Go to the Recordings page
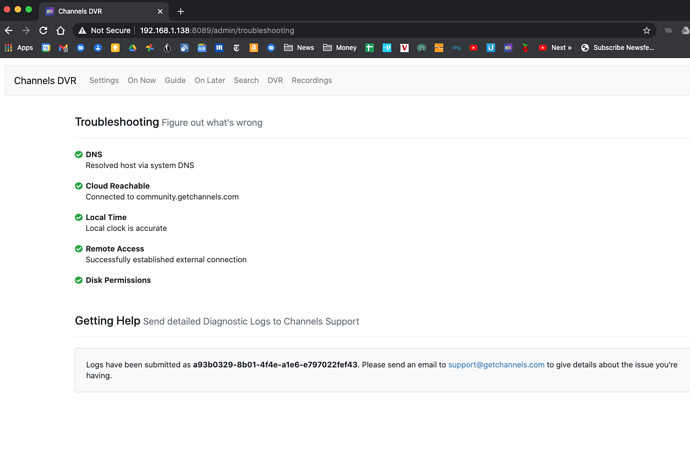Screen dimensions: 690x453 click(311, 80)
